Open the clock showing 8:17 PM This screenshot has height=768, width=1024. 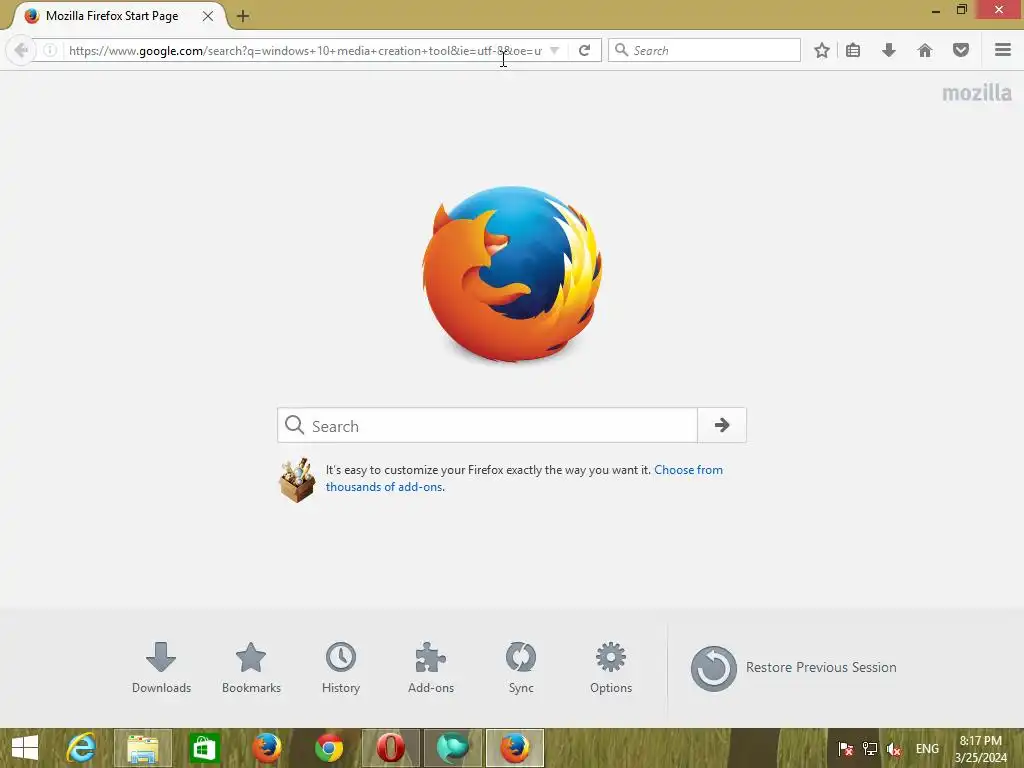[x=981, y=748]
